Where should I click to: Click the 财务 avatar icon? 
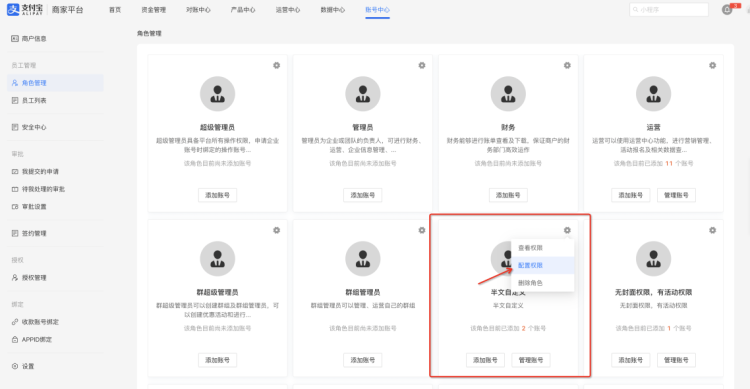coord(508,94)
